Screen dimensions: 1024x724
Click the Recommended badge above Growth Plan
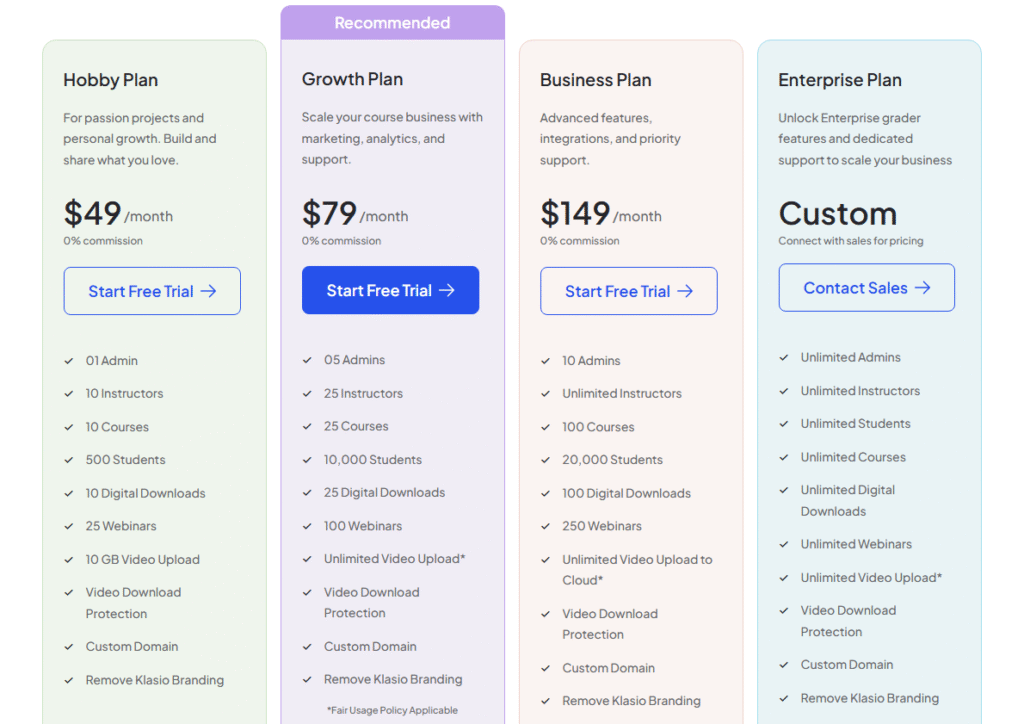point(392,23)
